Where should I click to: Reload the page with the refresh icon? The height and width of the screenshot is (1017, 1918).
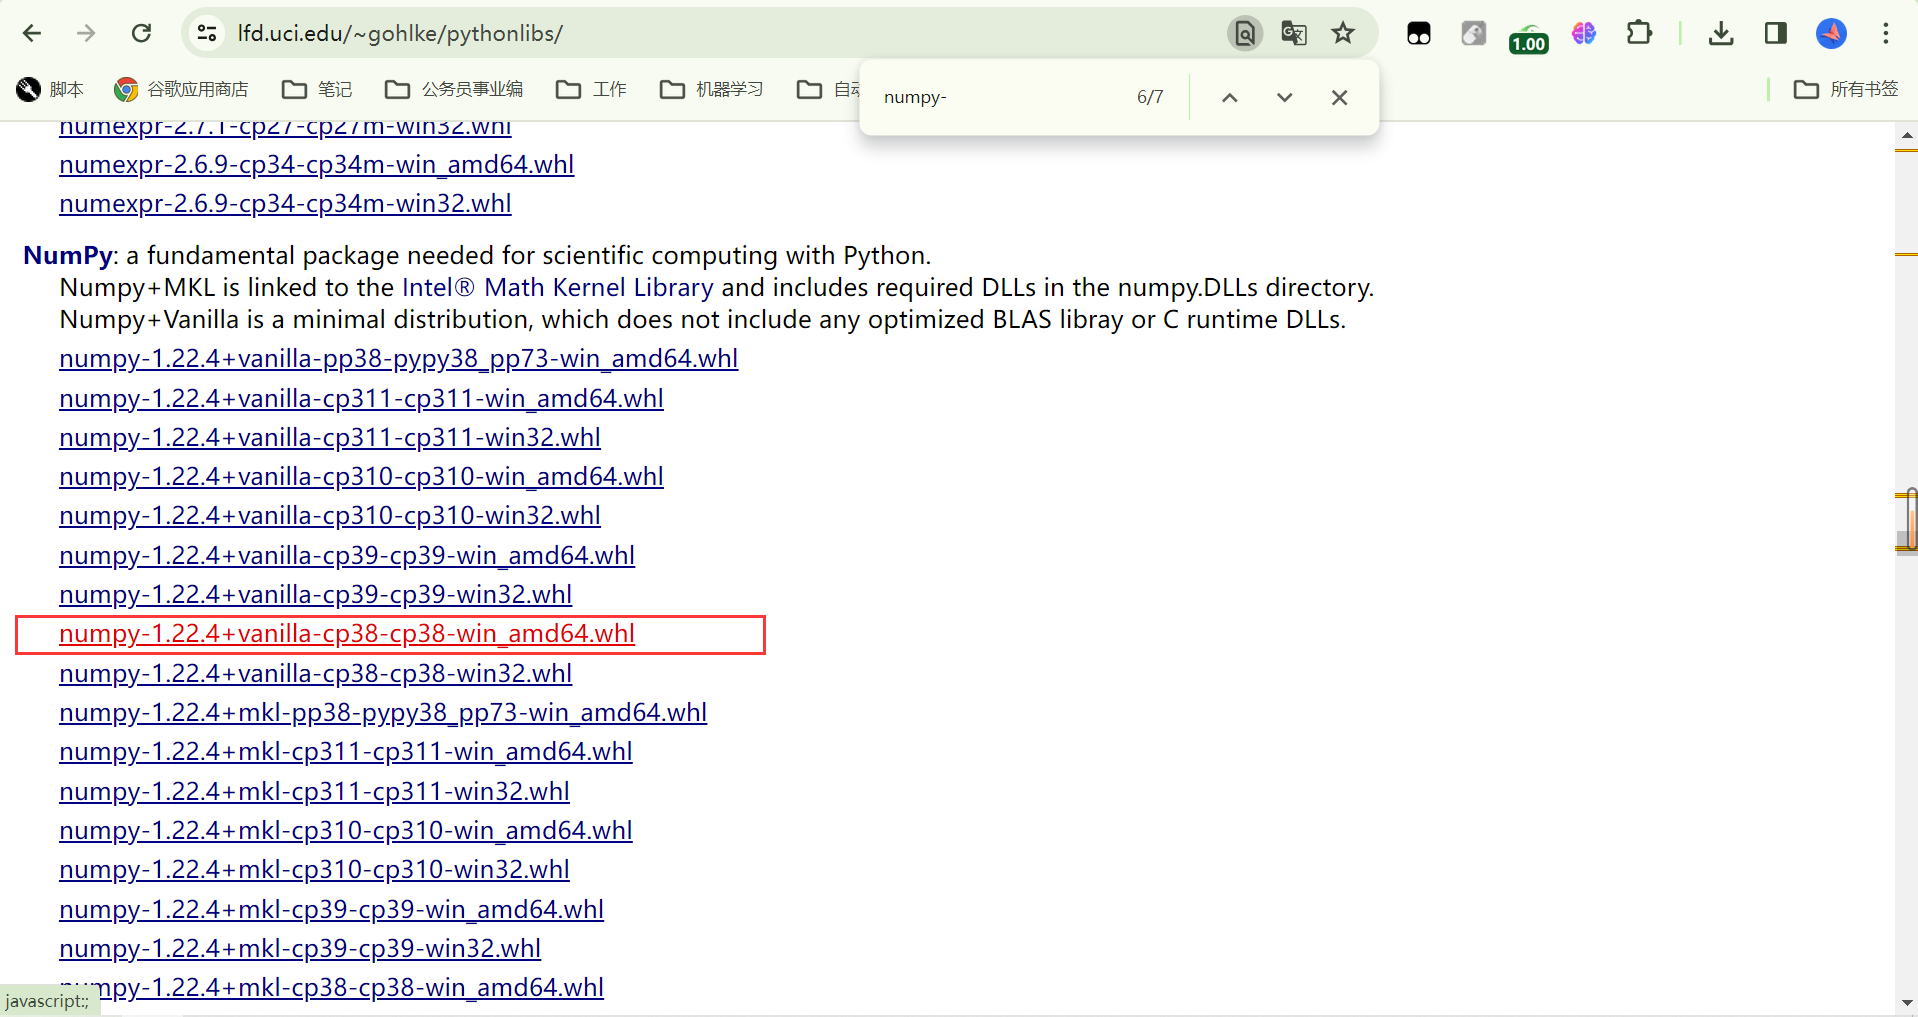click(142, 33)
